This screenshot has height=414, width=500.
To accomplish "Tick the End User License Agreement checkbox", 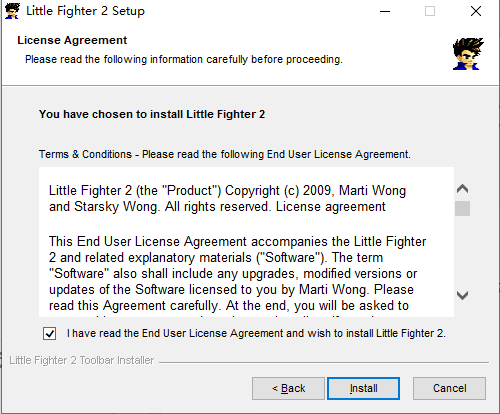I will 50,333.
